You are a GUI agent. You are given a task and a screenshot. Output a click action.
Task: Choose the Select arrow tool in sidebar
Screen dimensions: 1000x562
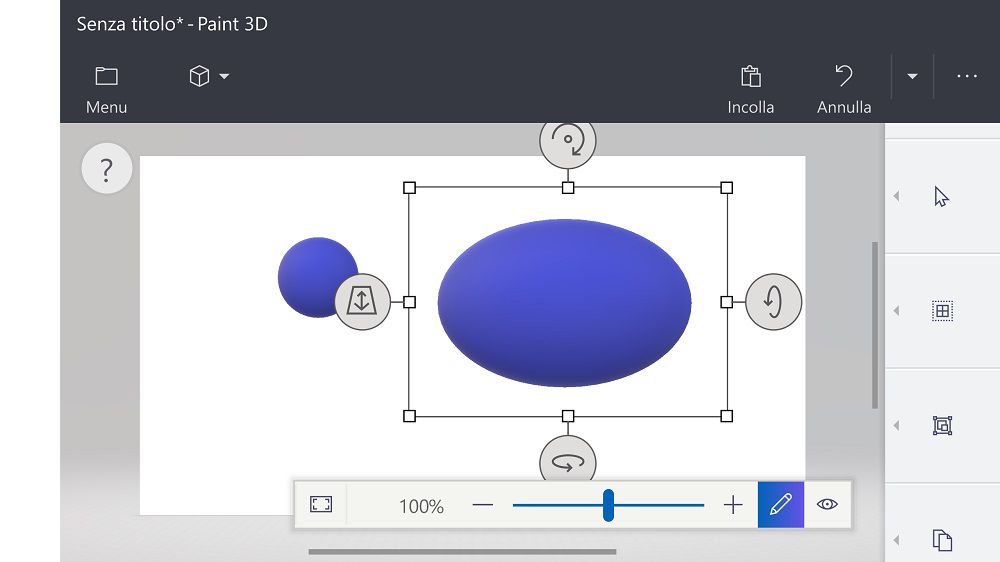click(x=941, y=196)
